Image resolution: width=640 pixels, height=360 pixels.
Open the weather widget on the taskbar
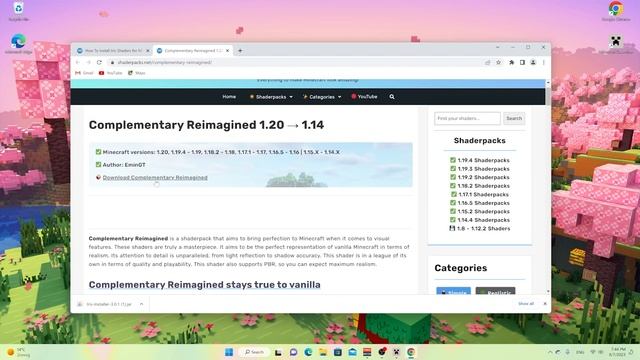pos(18,352)
